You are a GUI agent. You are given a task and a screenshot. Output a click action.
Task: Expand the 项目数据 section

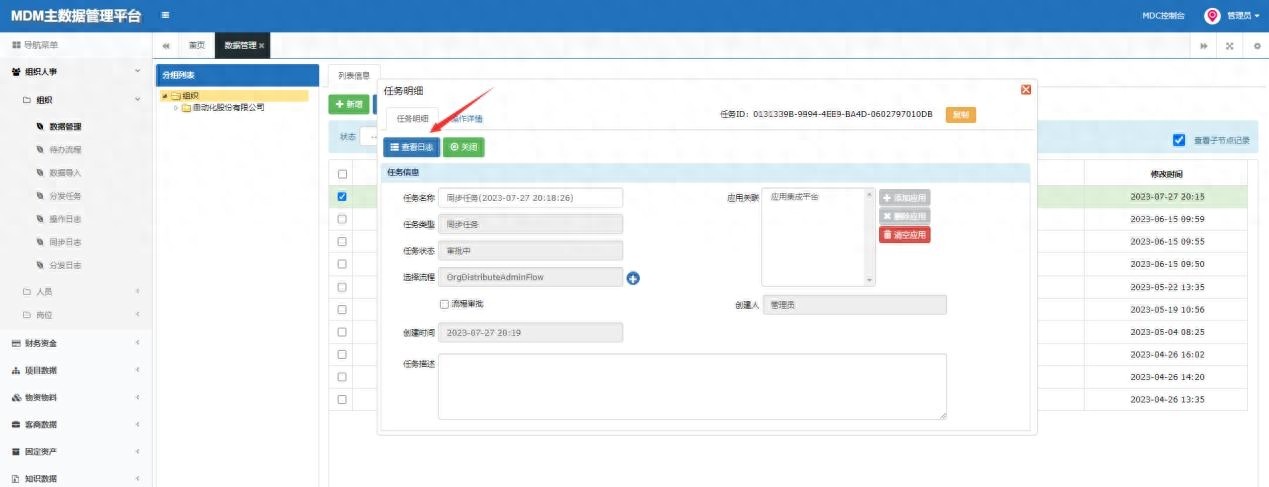tap(137, 370)
